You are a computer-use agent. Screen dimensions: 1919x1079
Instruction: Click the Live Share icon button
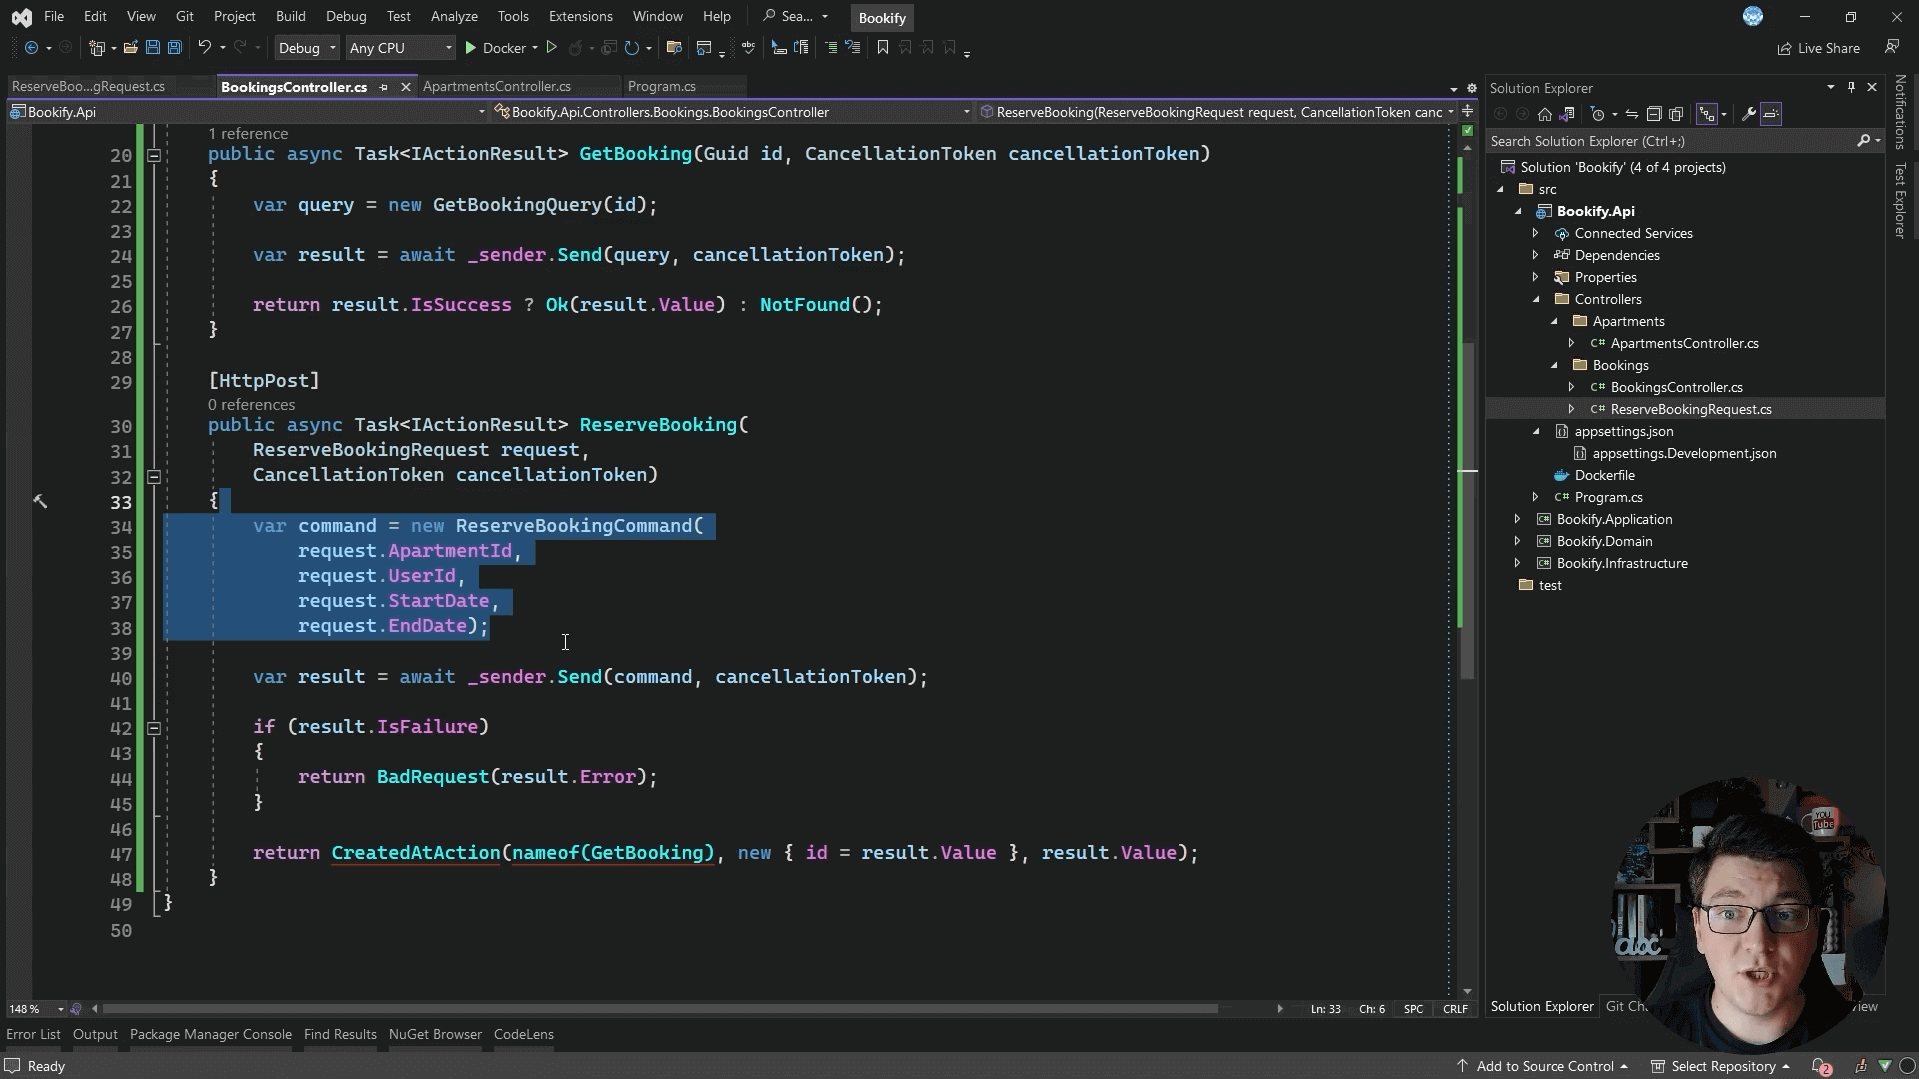(1818, 48)
